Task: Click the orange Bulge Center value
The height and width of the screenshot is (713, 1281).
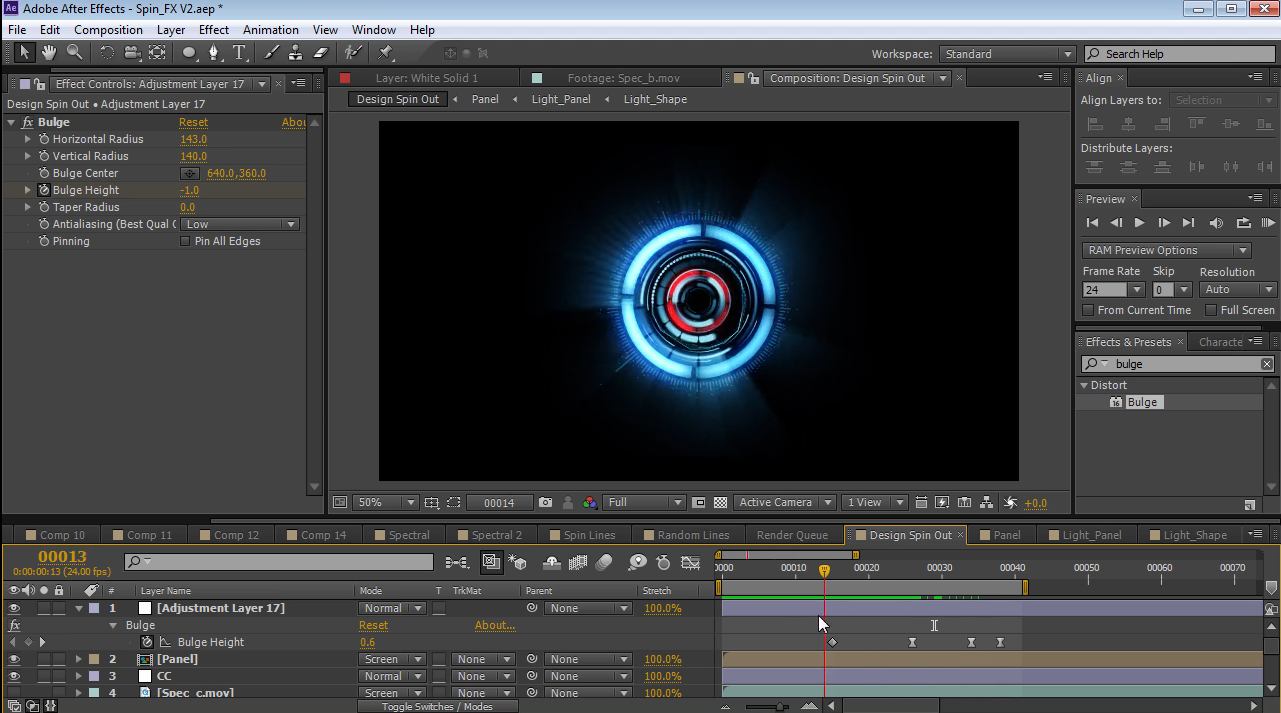Action: coord(236,173)
